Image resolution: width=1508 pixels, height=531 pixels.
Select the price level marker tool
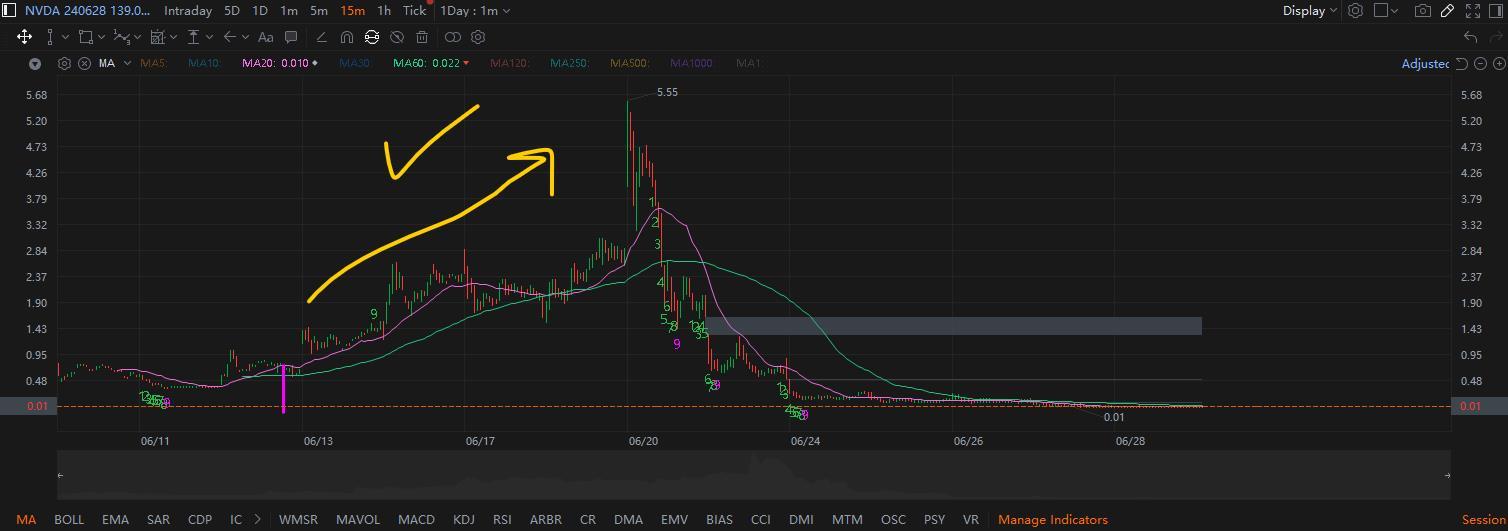[x=194, y=37]
